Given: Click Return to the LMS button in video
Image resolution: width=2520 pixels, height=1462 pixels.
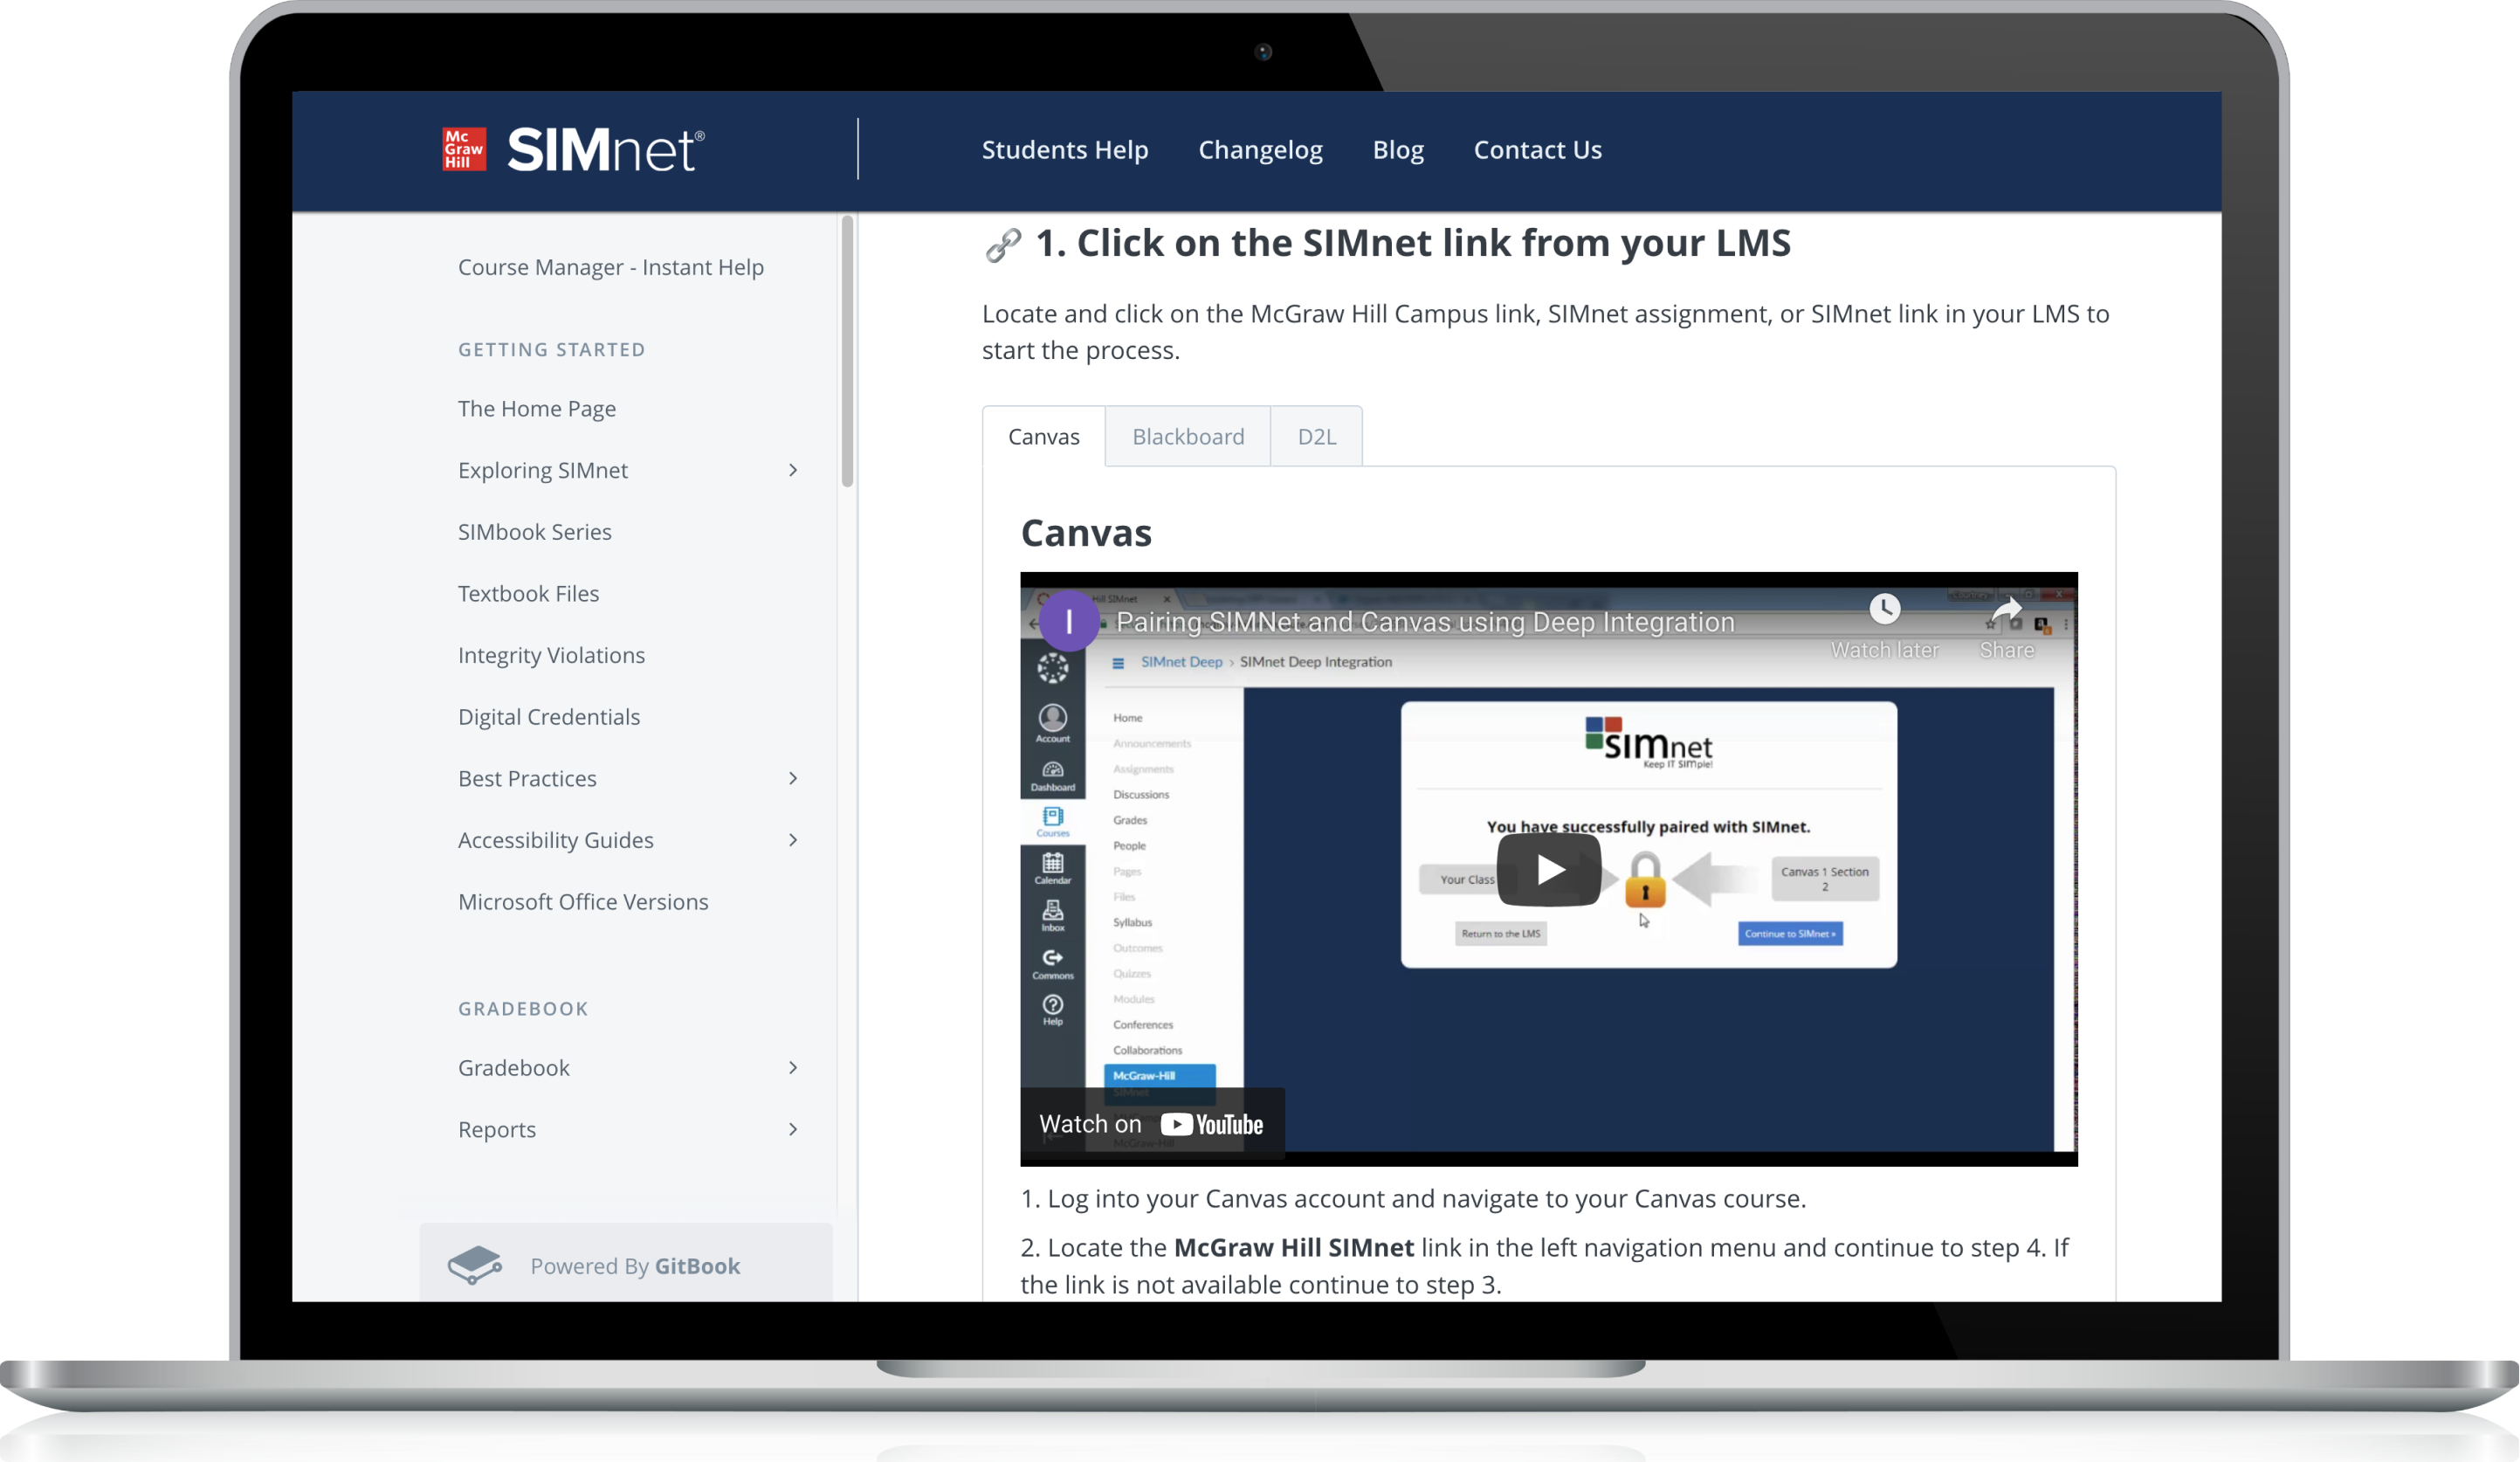Looking at the screenshot, I should (1500, 933).
